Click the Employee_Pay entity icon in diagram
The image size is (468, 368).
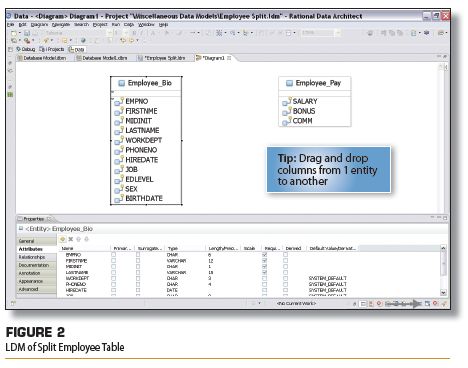[x=289, y=83]
